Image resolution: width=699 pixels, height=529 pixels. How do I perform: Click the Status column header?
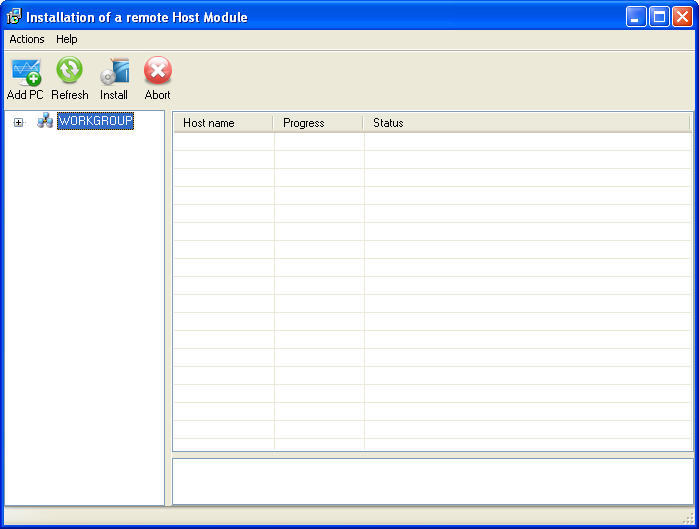526,123
